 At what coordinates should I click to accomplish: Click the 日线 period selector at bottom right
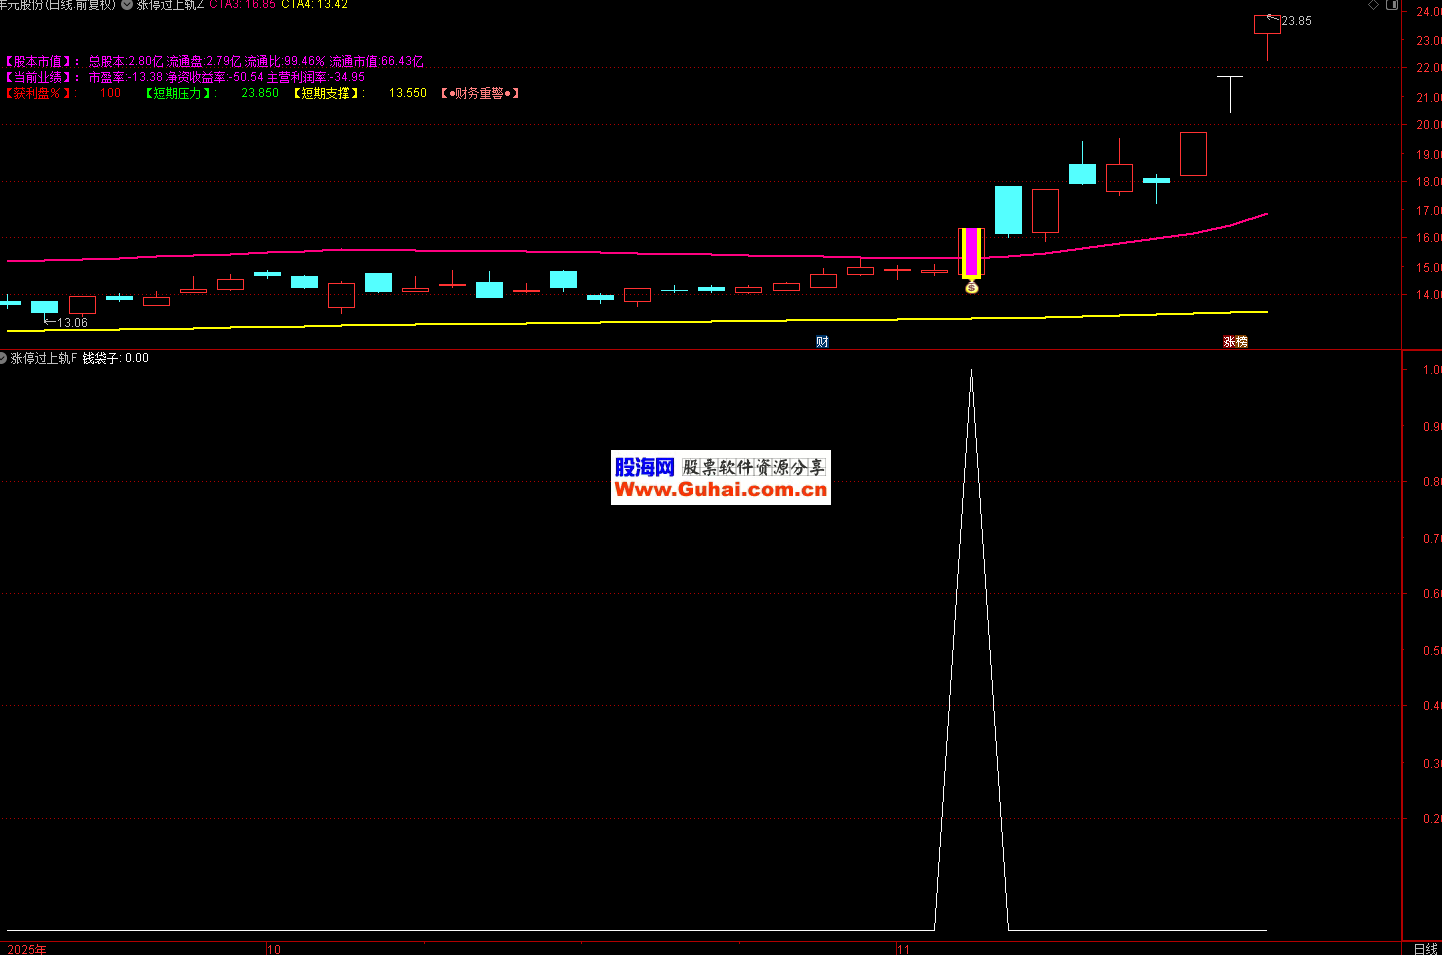[x=1425, y=948]
